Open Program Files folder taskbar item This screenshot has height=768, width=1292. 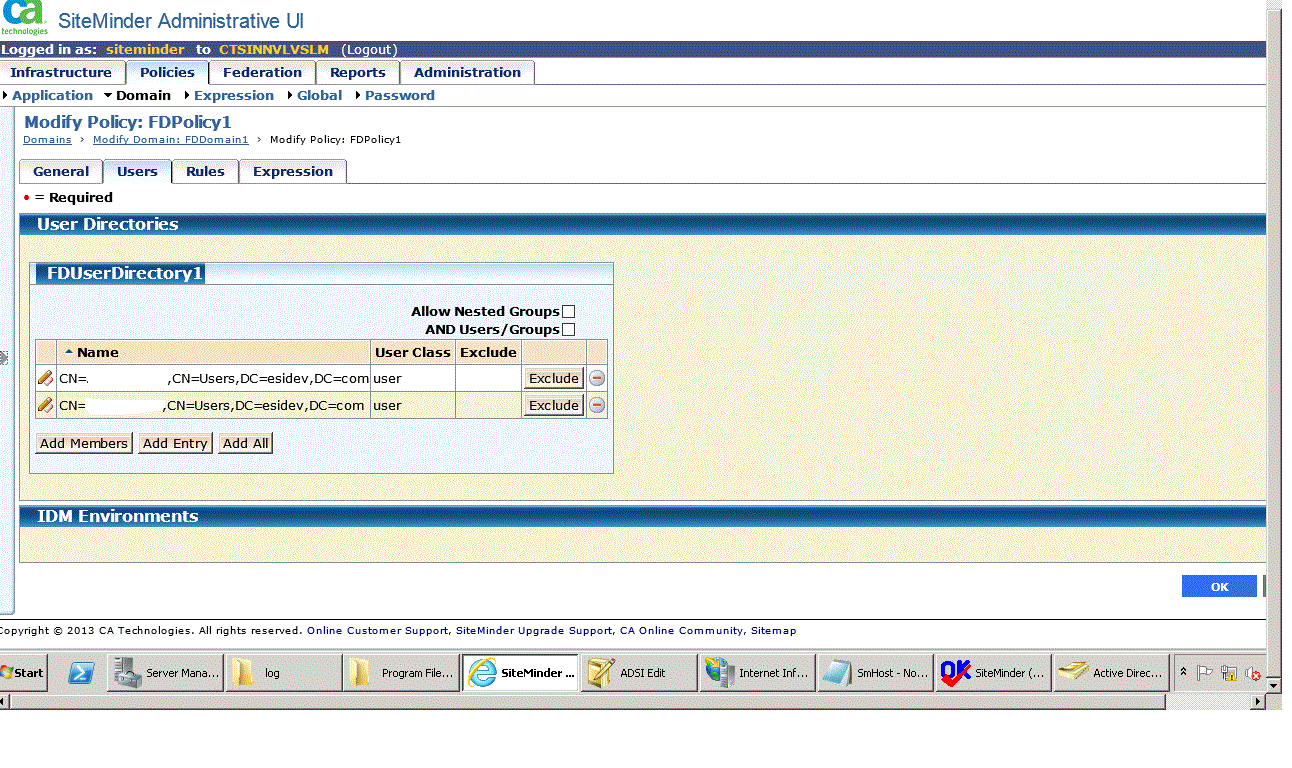[x=401, y=673]
